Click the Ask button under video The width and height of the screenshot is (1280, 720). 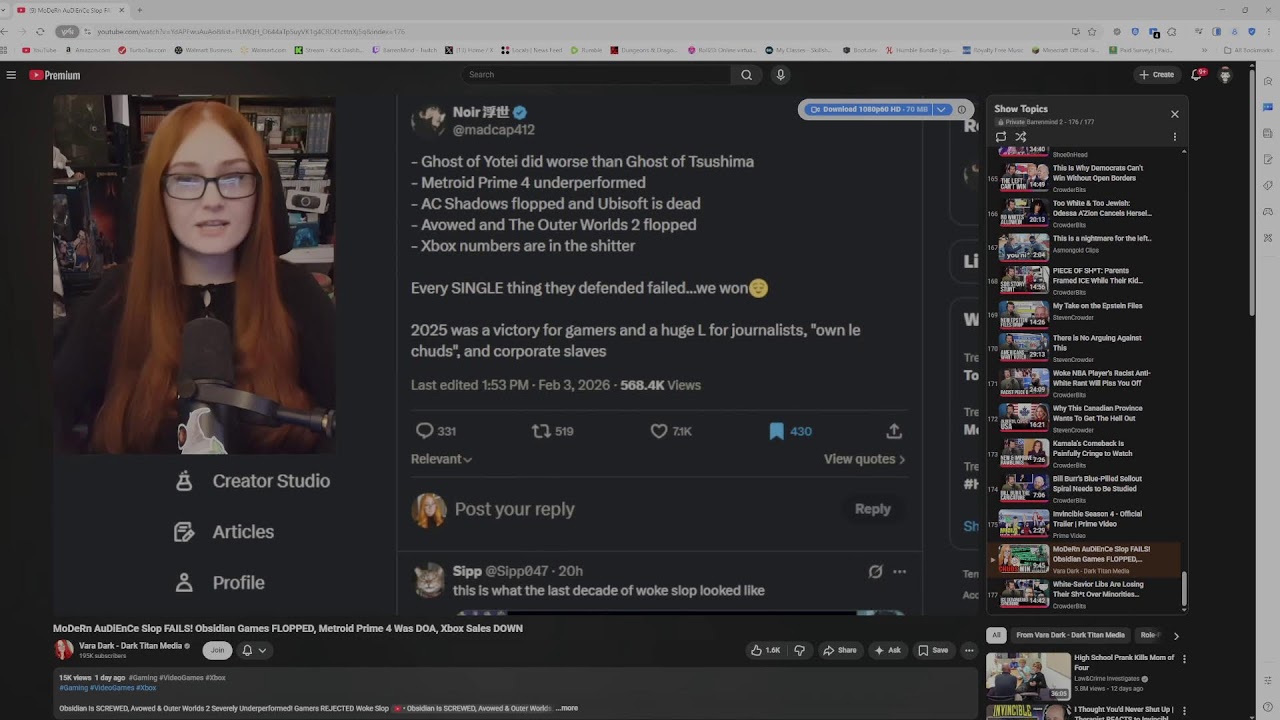(x=888, y=650)
